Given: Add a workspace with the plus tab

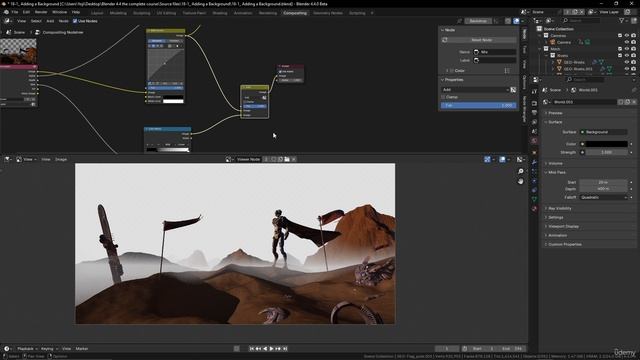Looking at the screenshot, I should 372,13.
